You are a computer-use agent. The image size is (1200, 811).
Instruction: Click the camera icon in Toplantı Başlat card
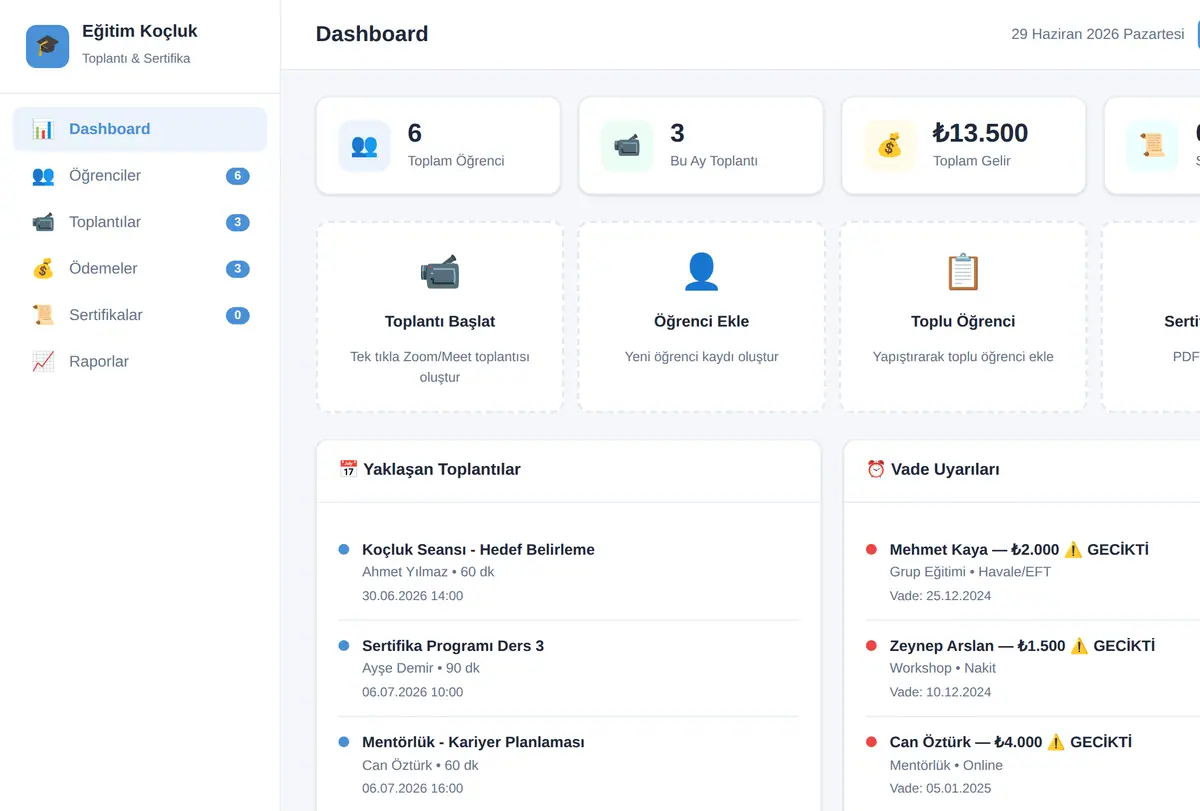tap(440, 271)
